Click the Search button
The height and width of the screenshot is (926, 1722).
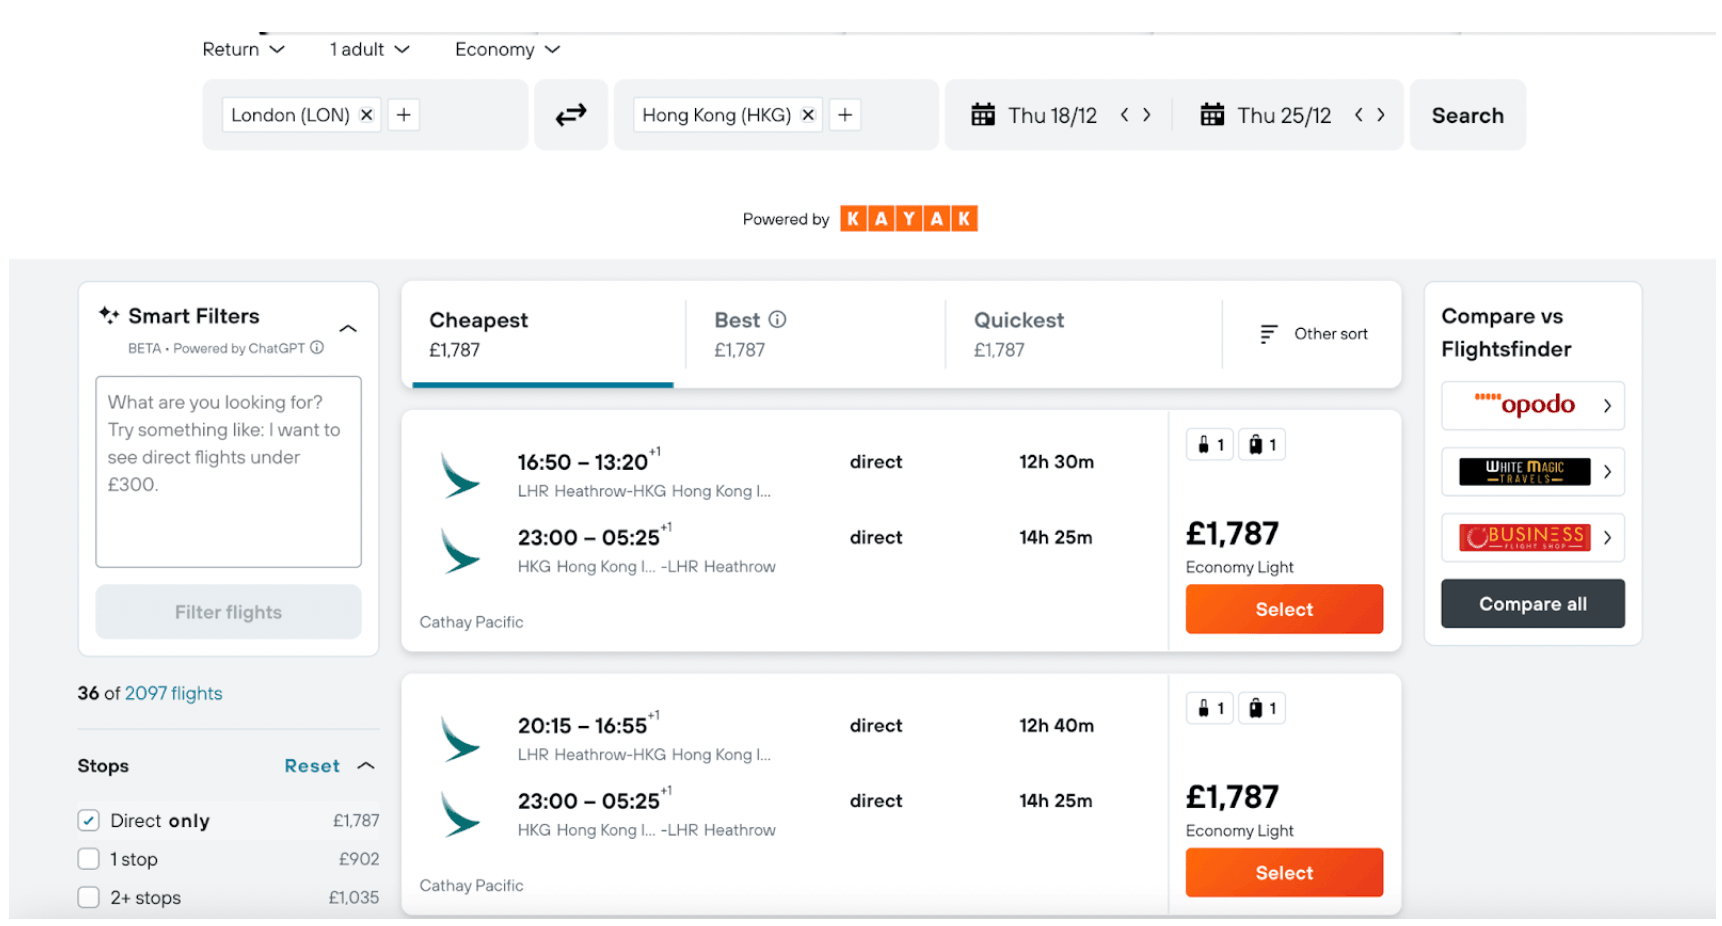tap(1467, 114)
